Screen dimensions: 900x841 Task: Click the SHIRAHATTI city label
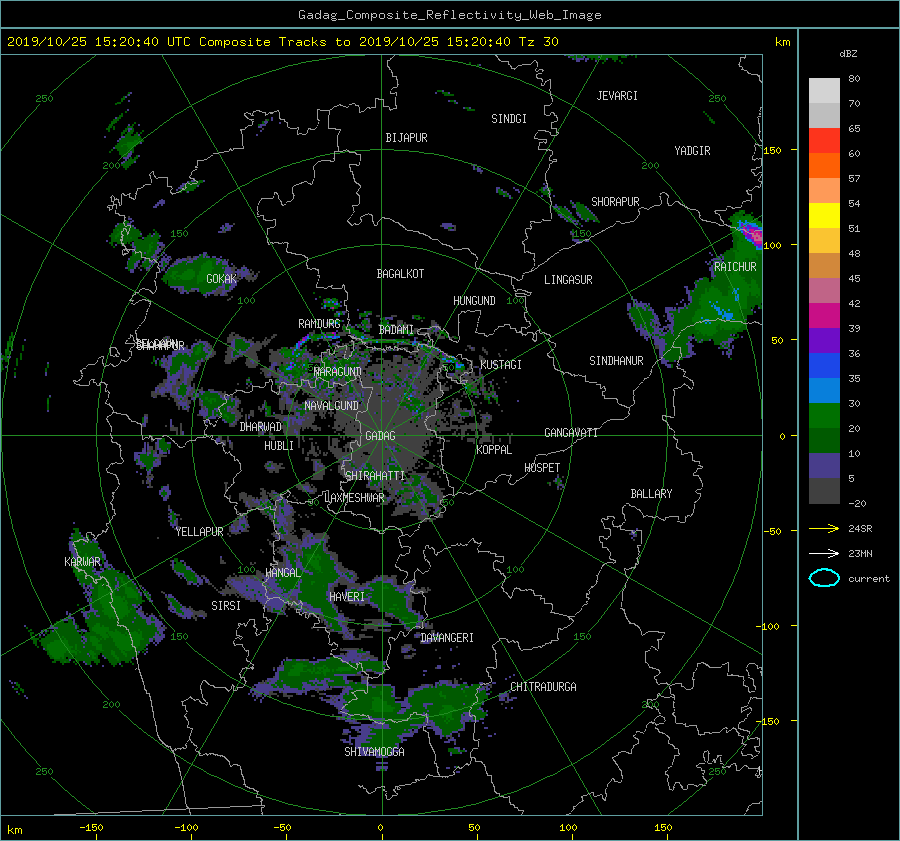pyautogui.click(x=375, y=475)
